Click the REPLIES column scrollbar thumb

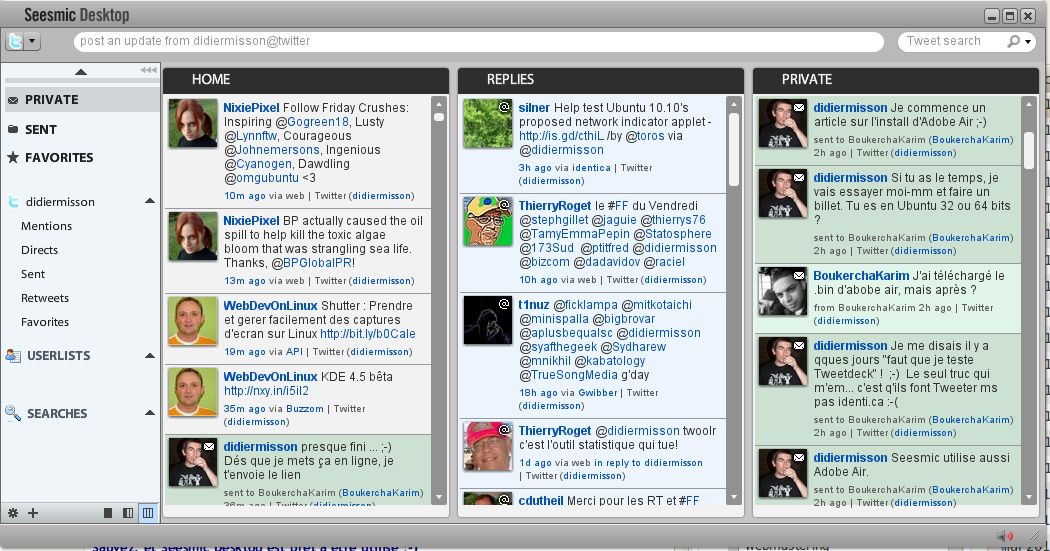tap(734, 149)
